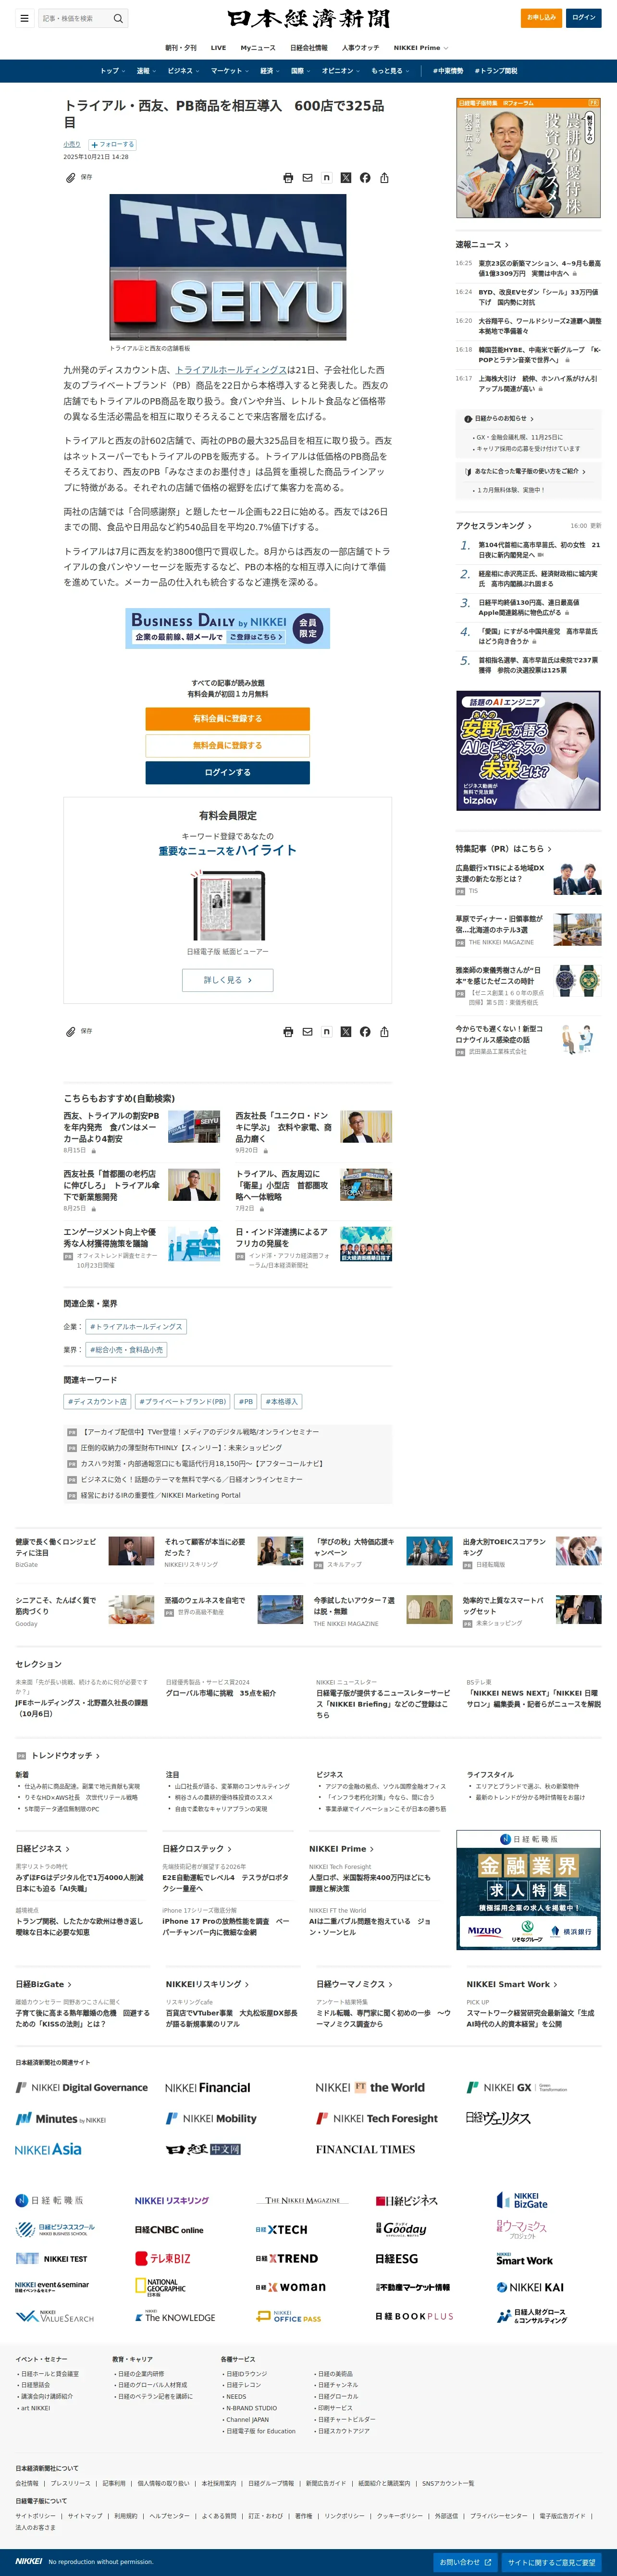Click the 日経ヴェリタス logo
Screen dimensions: 617x2576
(x=498, y=2118)
